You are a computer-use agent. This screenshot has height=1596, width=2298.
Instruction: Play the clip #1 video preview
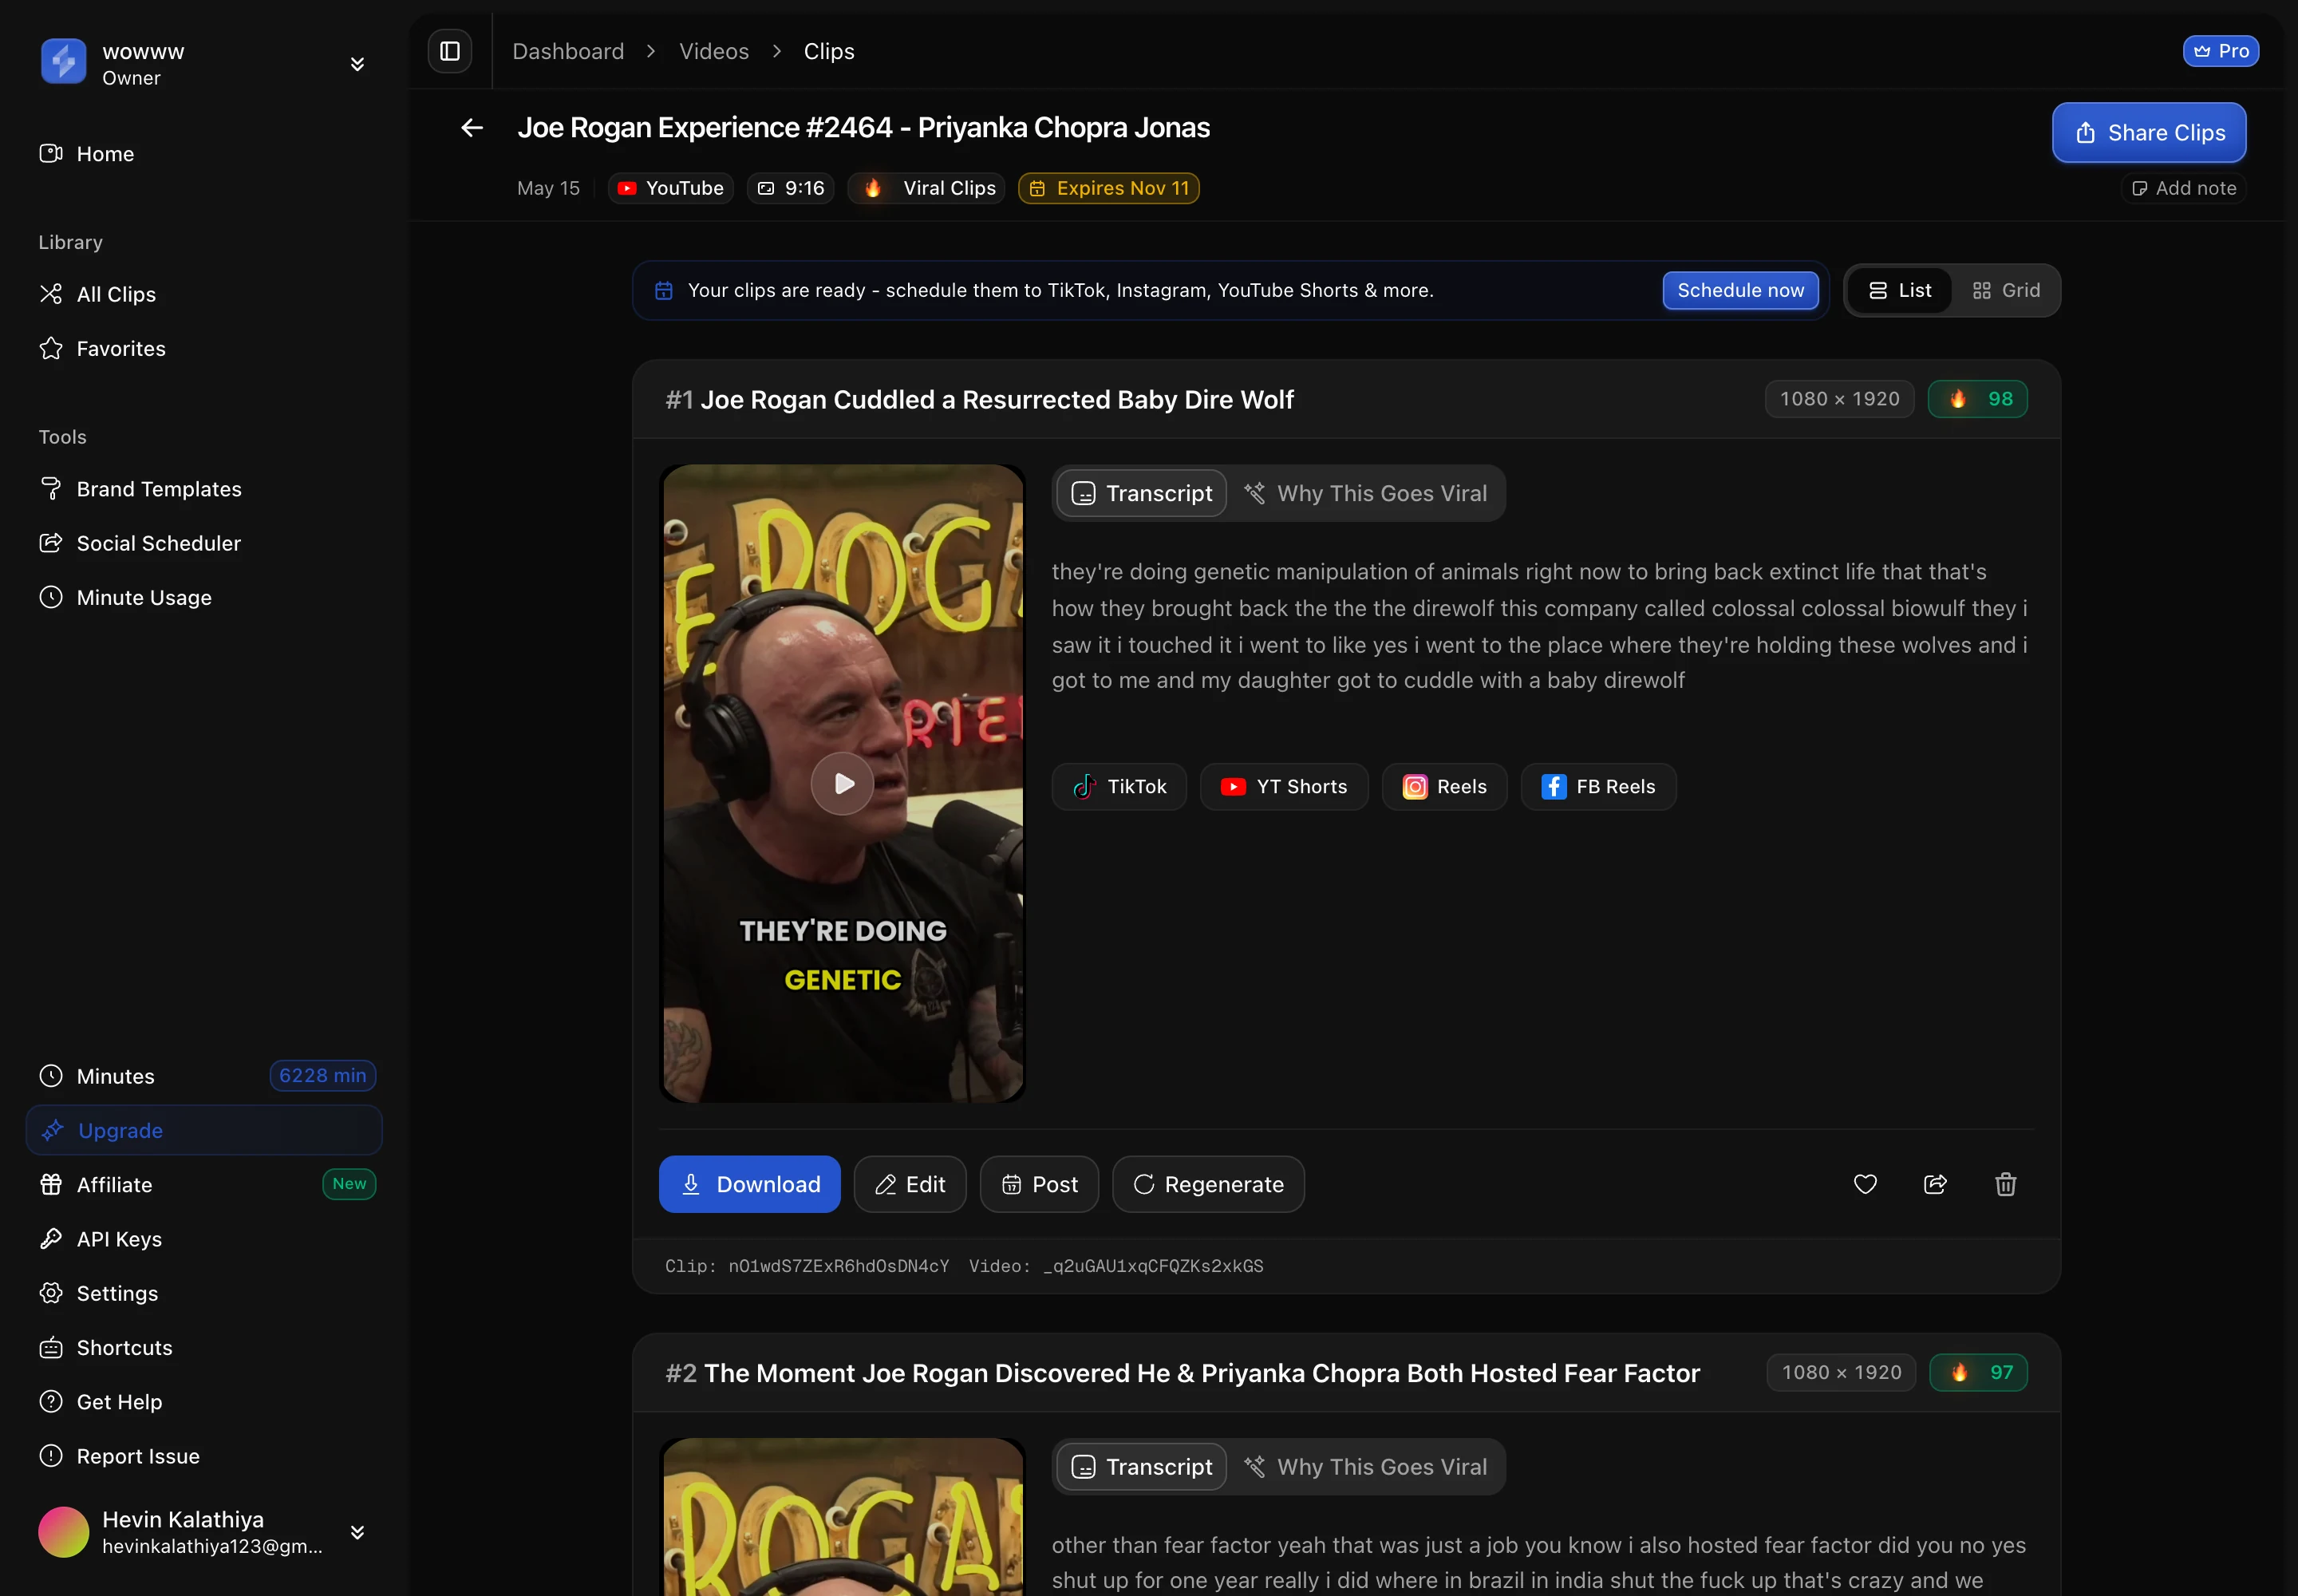[842, 783]
